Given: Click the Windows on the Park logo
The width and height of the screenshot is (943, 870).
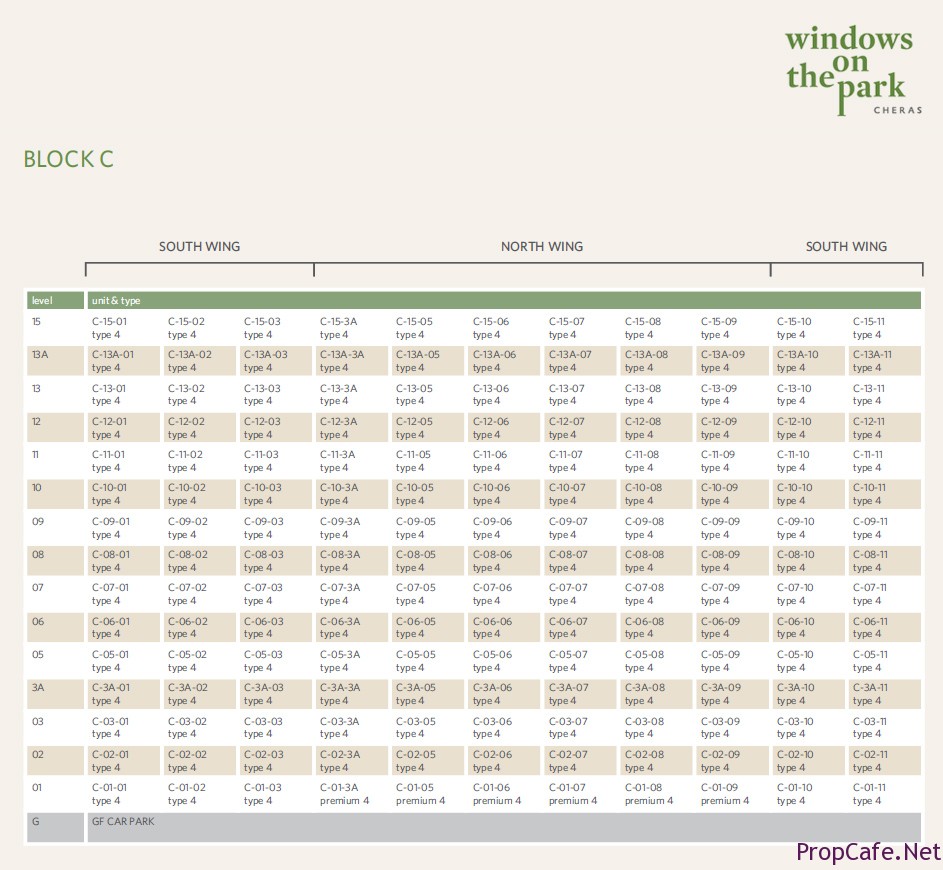Looking at the screenshot, I should [851, 69].
